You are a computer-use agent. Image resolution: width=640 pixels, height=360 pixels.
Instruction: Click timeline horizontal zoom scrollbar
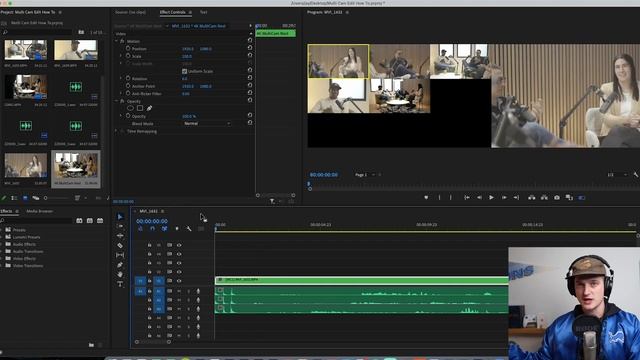pos(153,342)
